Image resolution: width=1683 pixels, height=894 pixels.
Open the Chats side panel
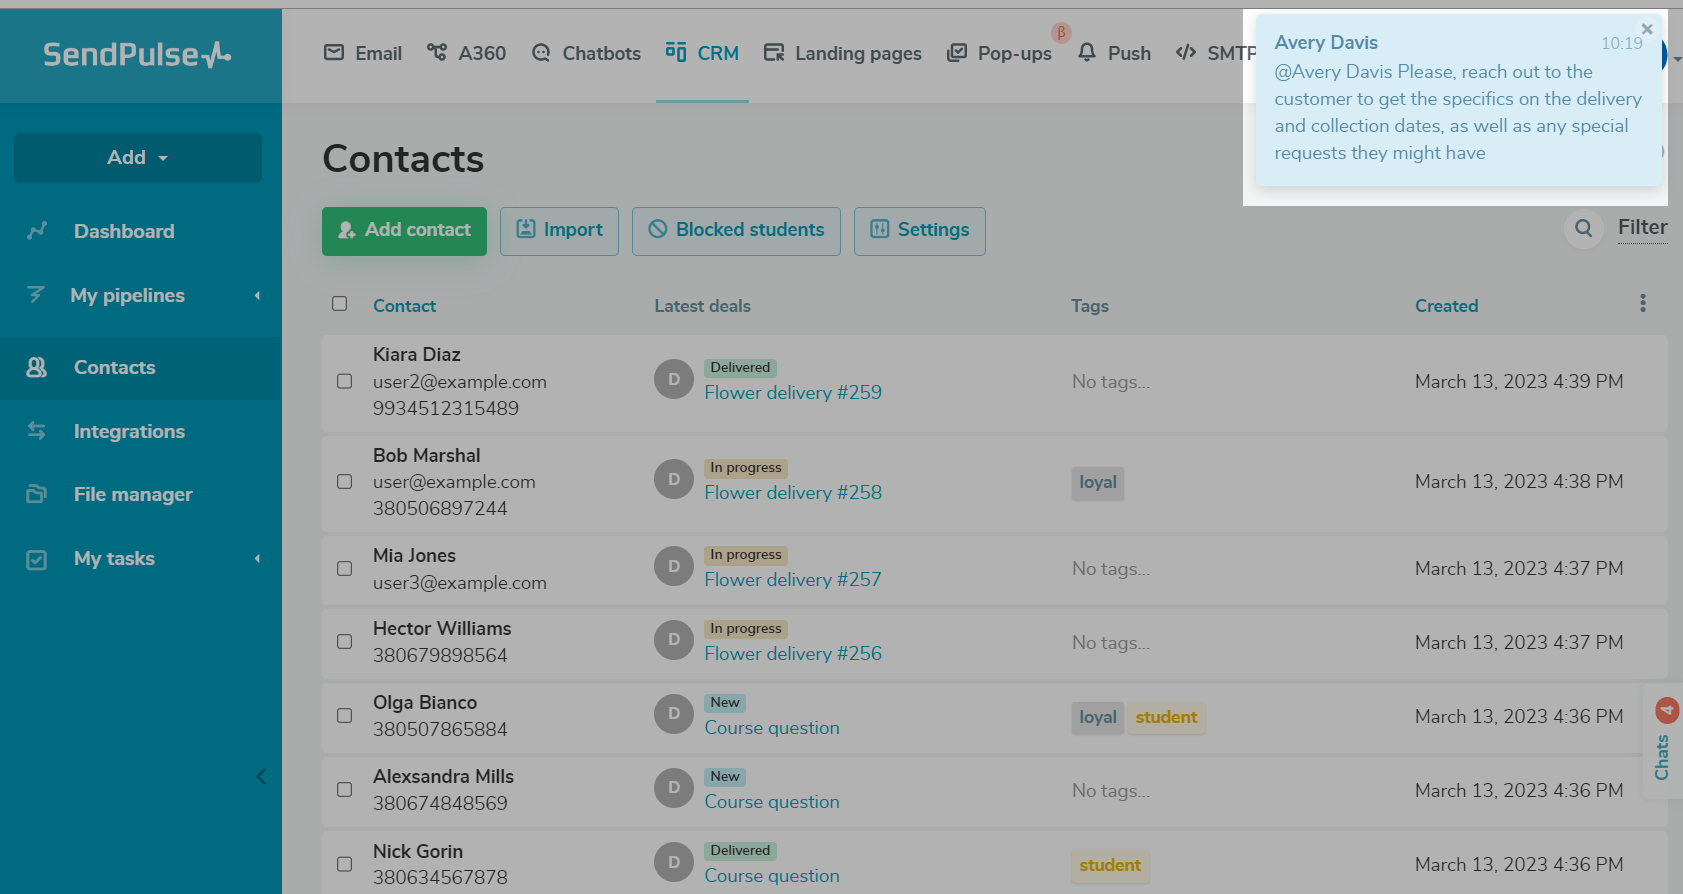1663,741
